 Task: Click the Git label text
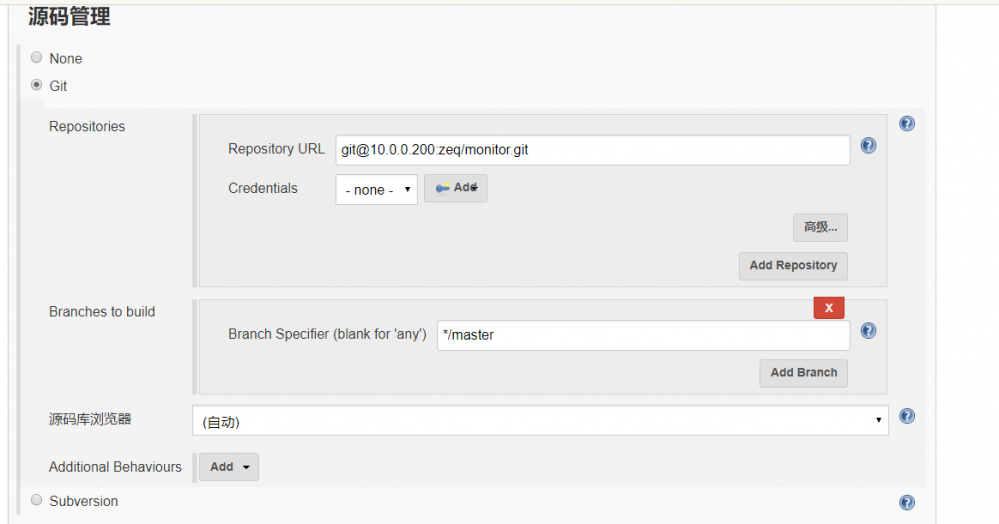coord(58,86)
